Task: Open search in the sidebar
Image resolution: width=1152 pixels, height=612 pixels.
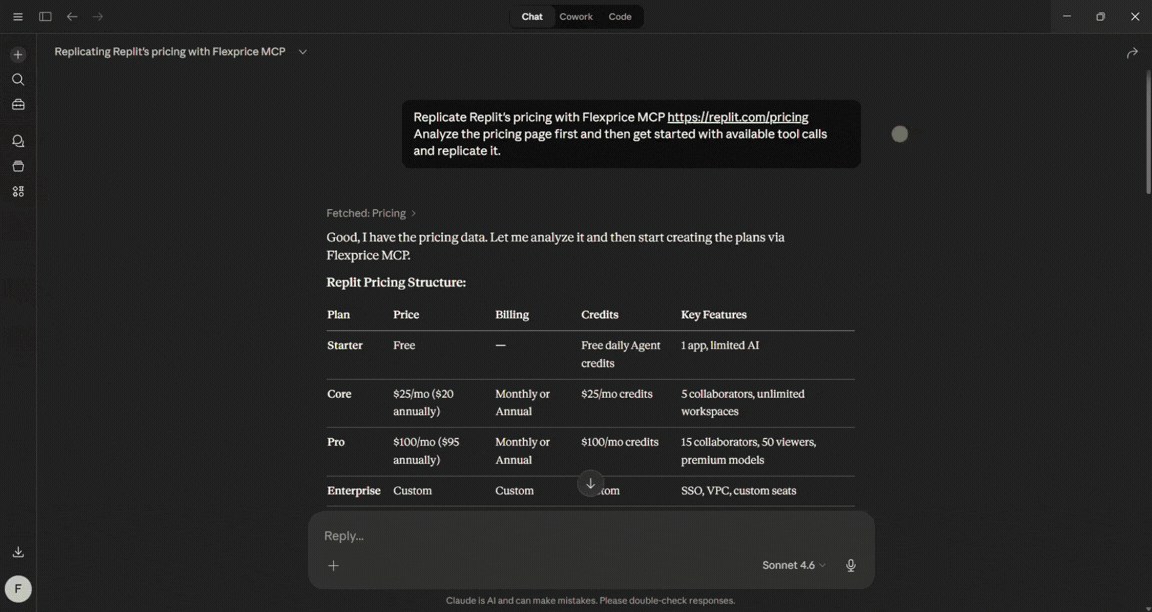Action: tap(18, 79)
